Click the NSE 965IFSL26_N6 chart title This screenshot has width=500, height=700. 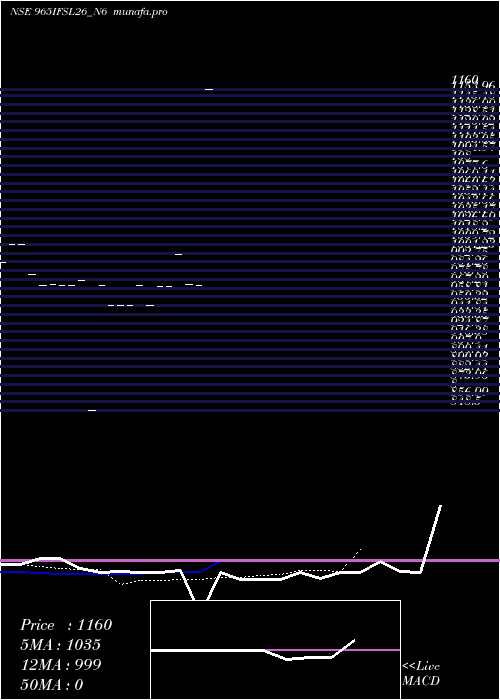(58, 12)
